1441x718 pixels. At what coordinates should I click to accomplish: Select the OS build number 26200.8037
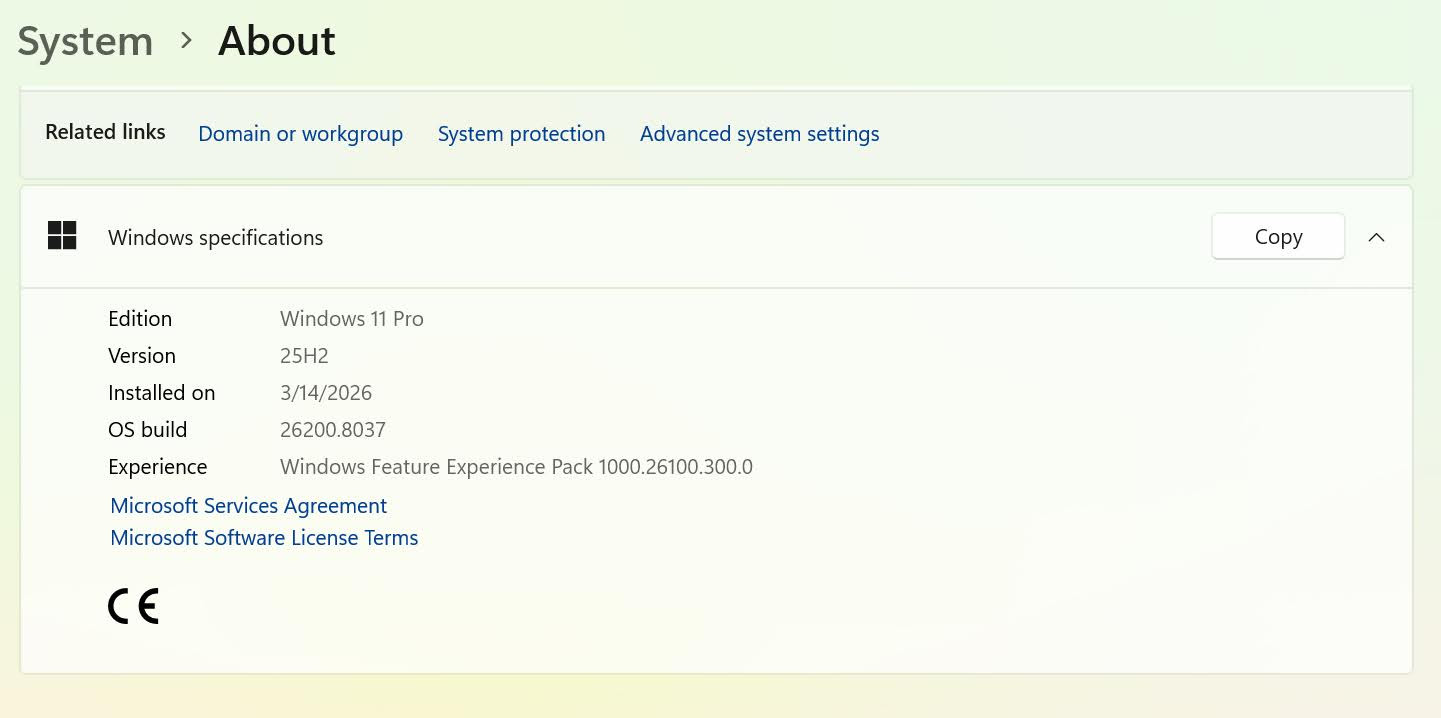tap(332, 430)
